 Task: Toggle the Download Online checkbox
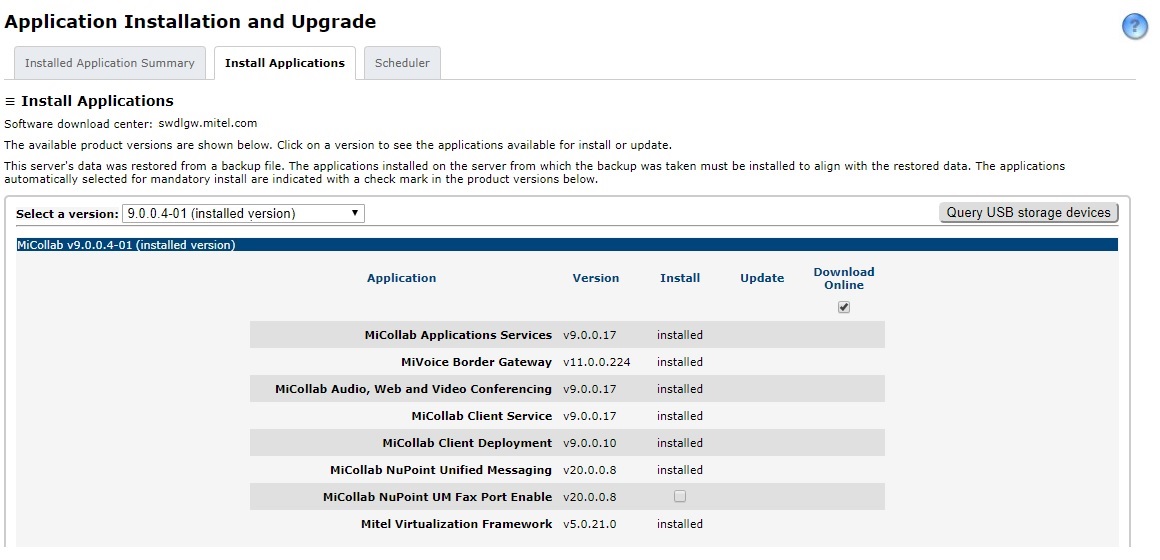coord(844,307)
